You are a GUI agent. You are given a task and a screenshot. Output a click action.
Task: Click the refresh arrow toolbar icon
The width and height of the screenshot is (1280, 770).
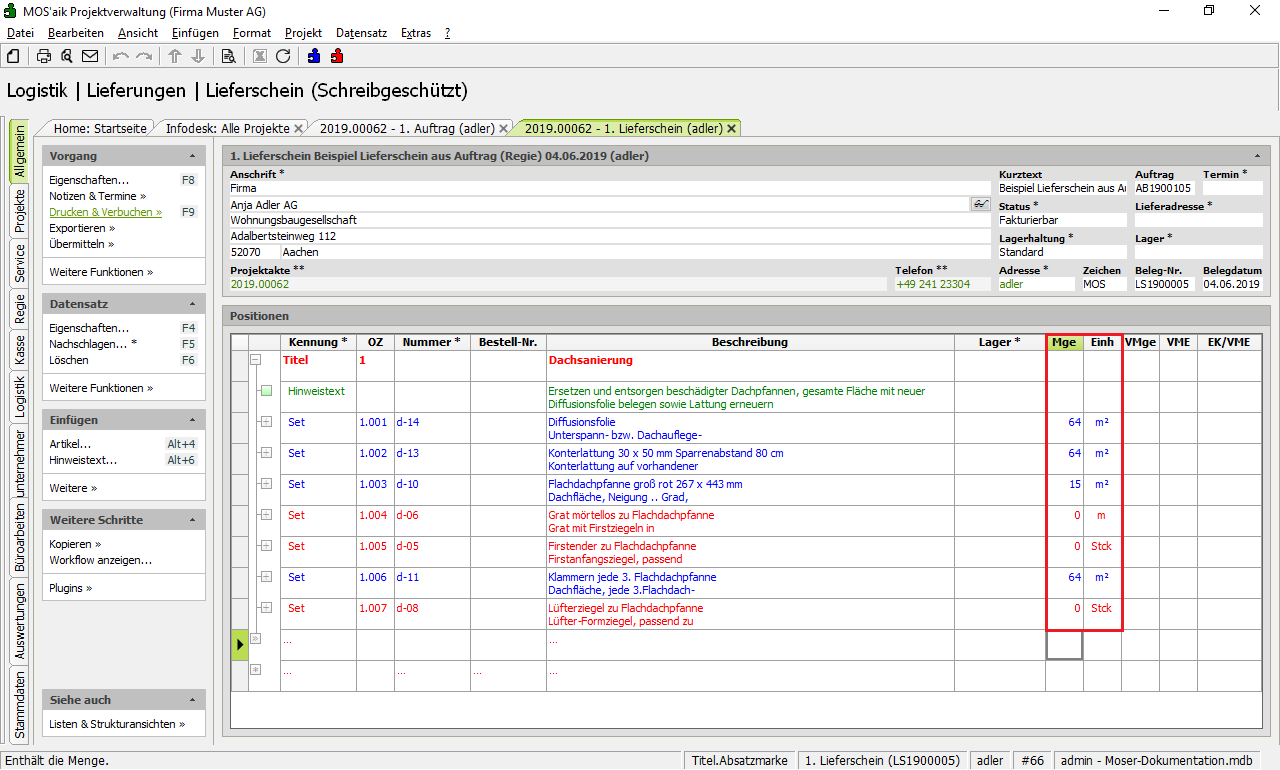283,56
